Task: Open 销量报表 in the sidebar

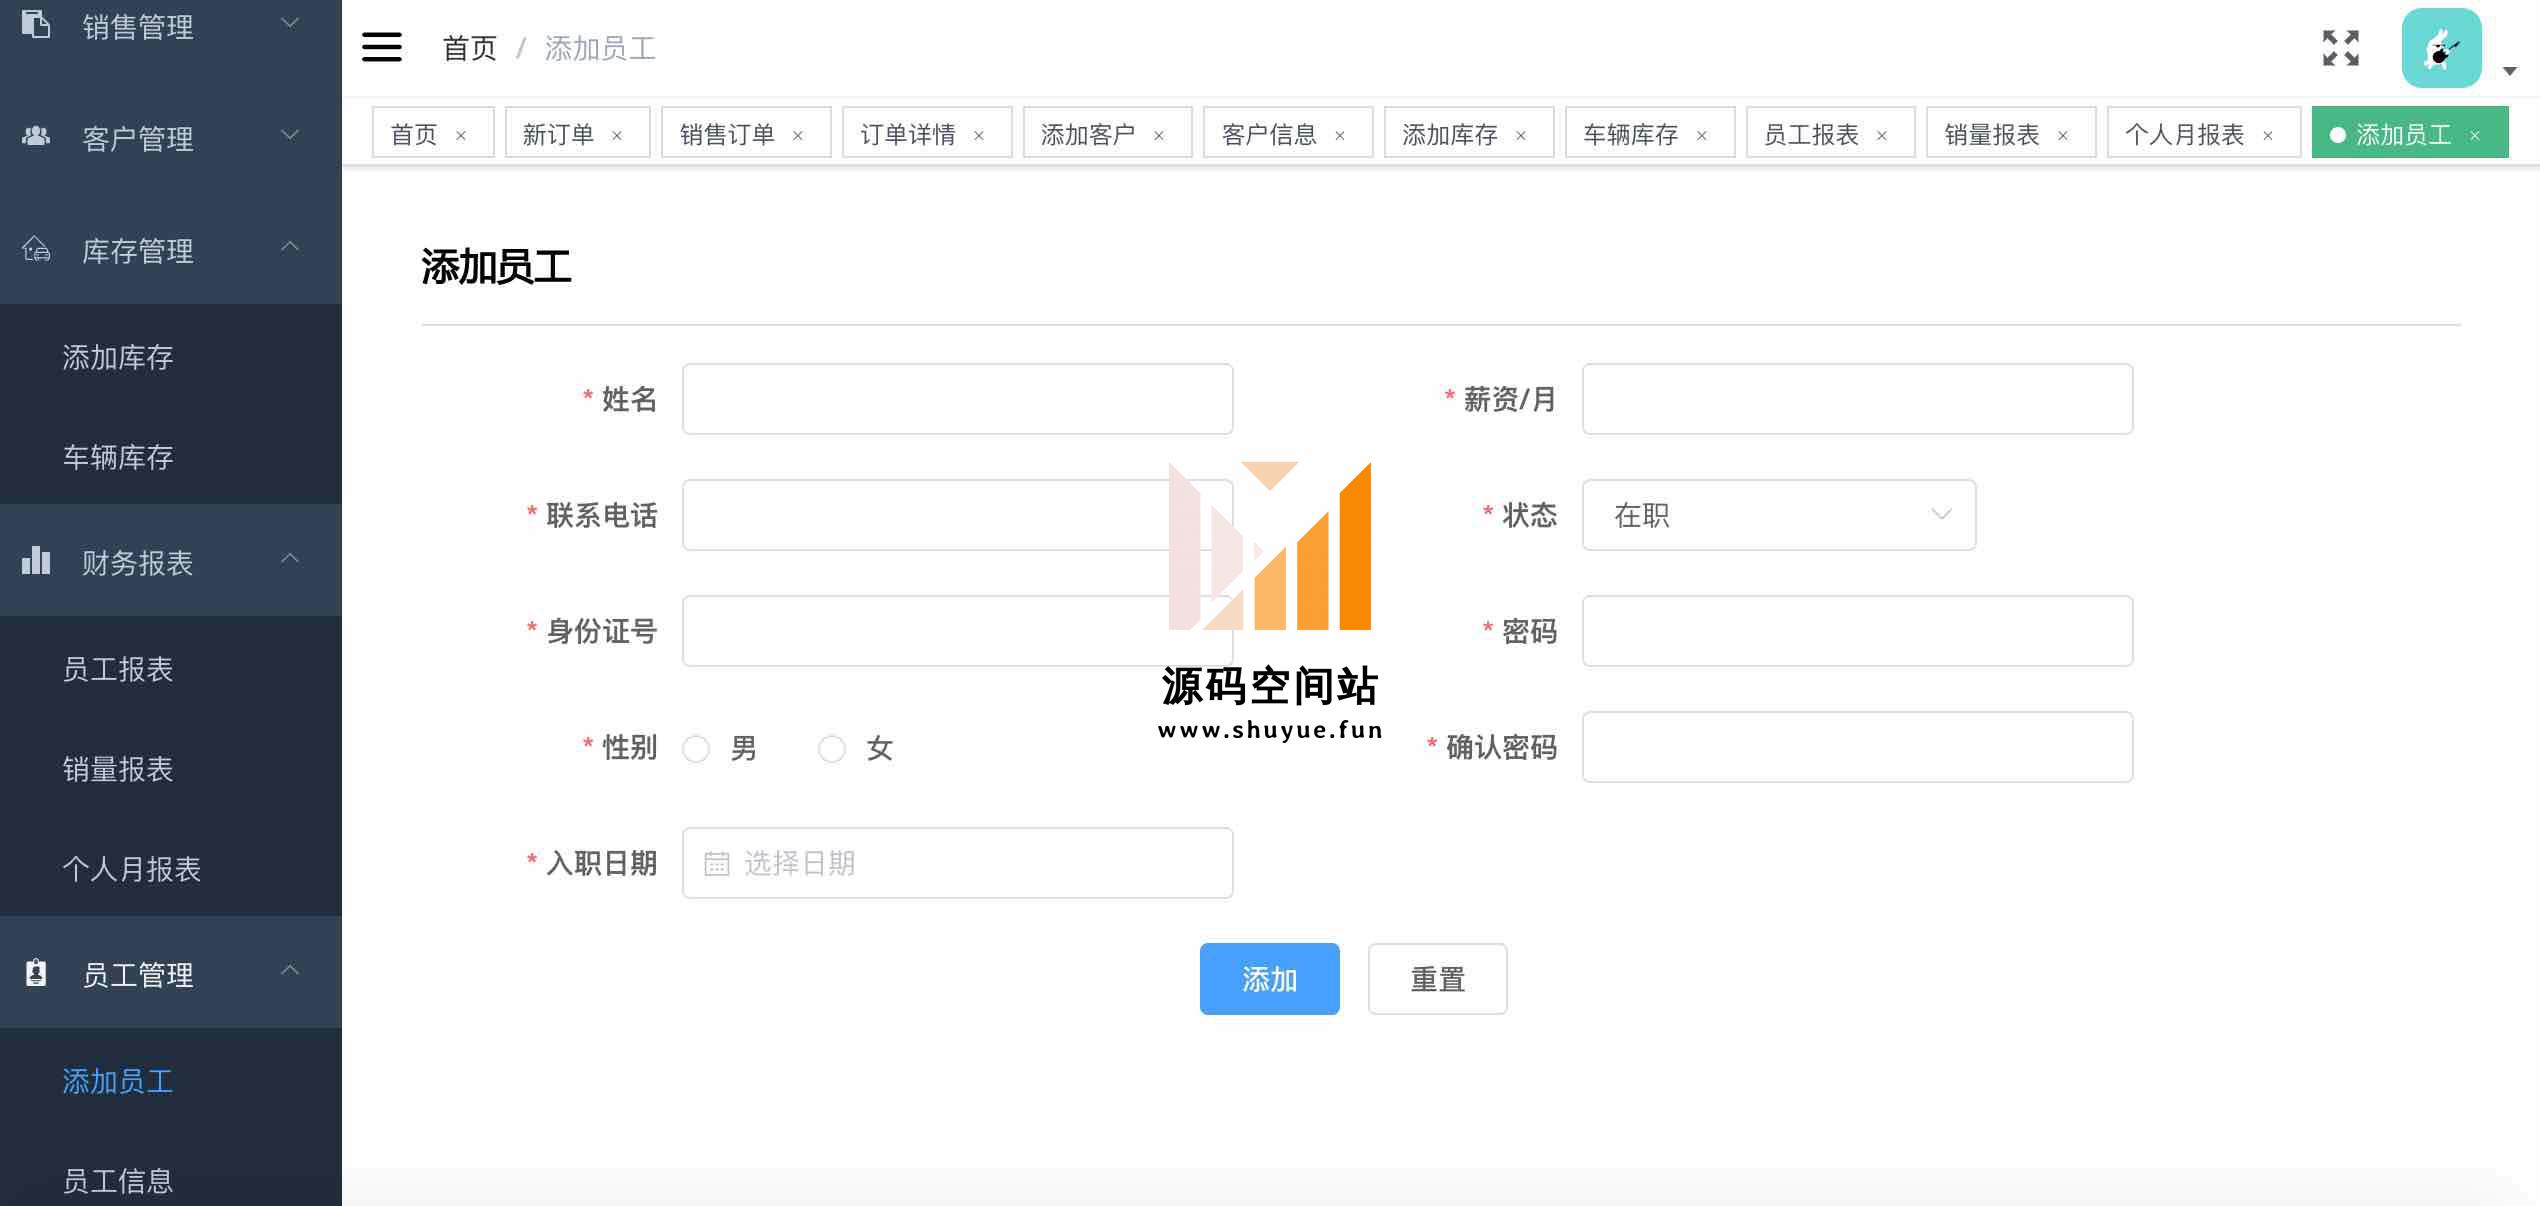Action: pos(171,769)
